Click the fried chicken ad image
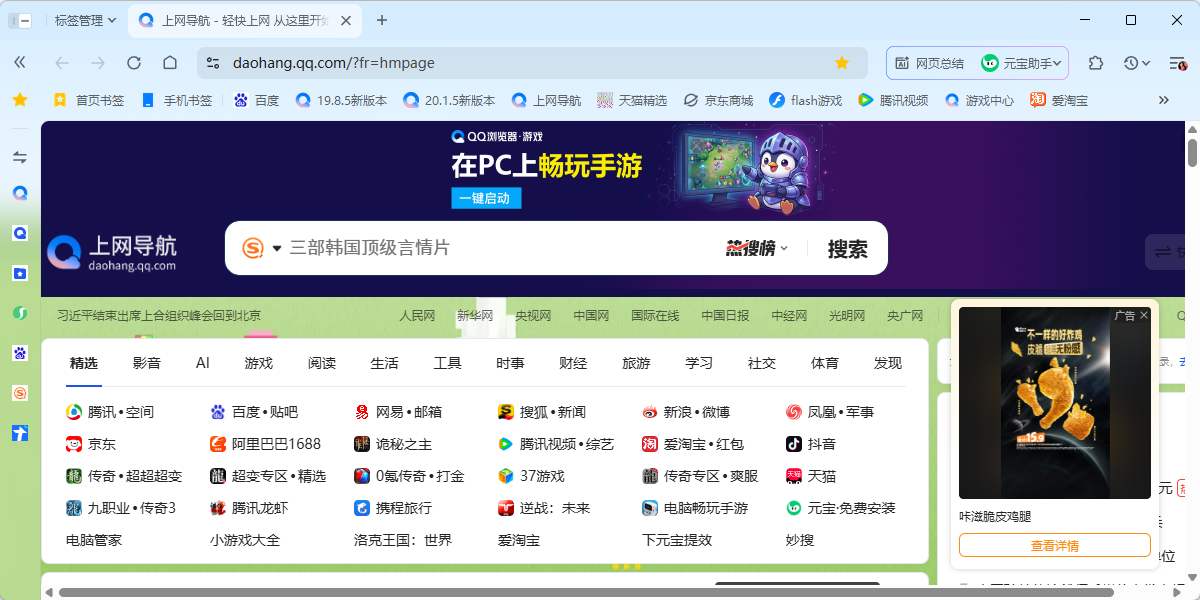The height and width of the screenshot is (600, 1200). 1055,402
